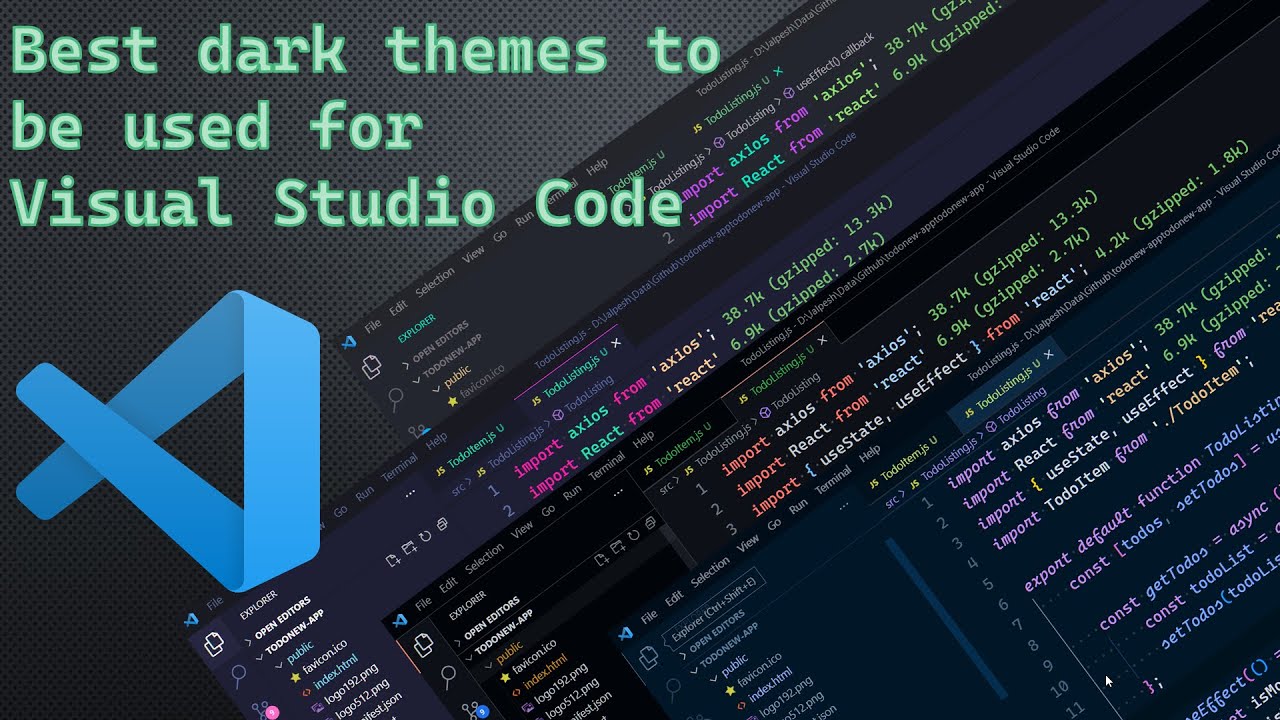This screenshot has width=1280, height=720.
Task: Open logo192.png in black window explorer
Action: [562, 683]
